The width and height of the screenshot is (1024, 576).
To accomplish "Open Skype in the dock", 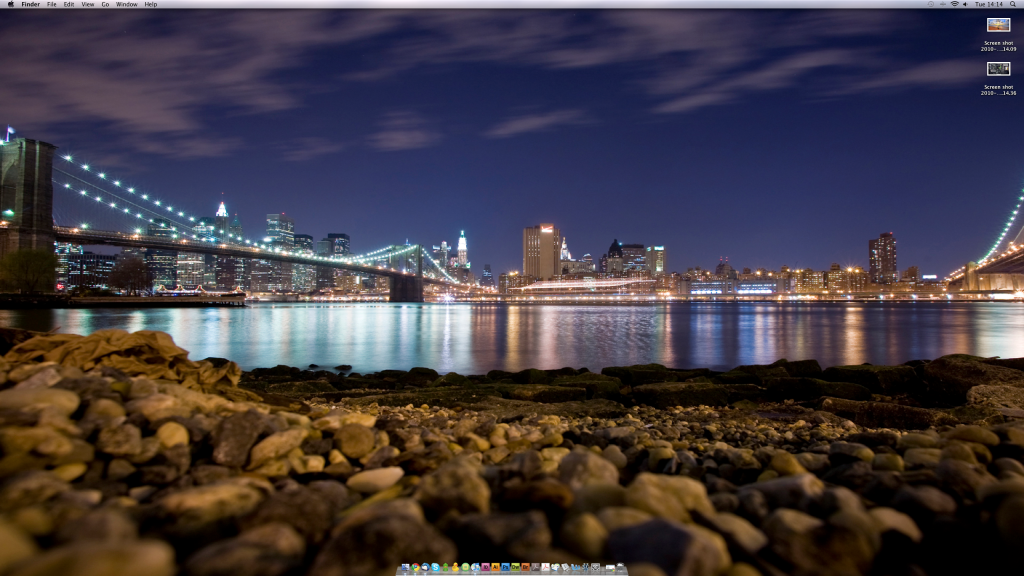I will pos(435,567).
